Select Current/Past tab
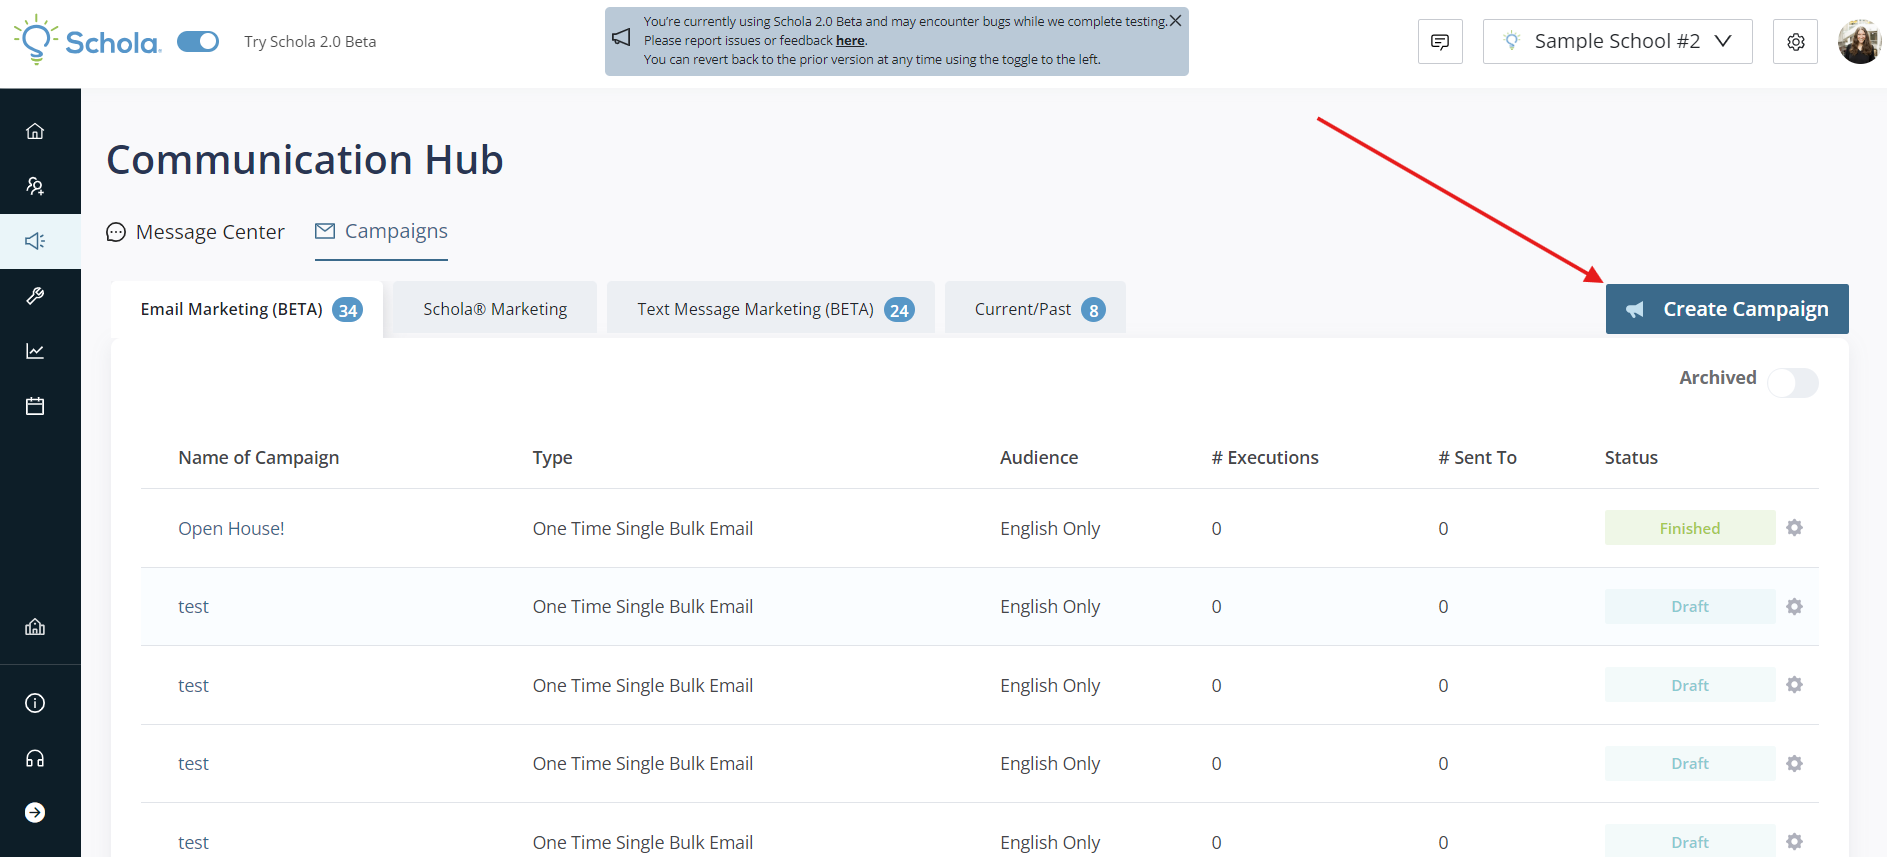Viewport: 1887px width, 857px height. (x=1035, y=309)
